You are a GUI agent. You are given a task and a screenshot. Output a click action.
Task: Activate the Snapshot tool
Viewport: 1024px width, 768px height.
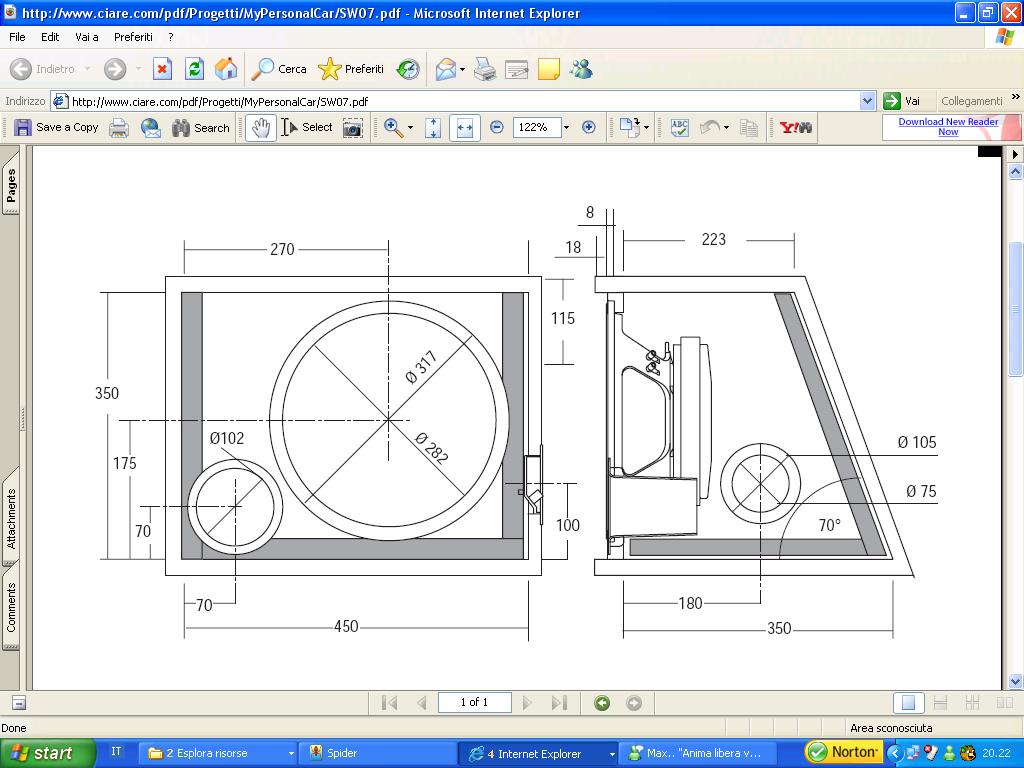click(352, 127)
